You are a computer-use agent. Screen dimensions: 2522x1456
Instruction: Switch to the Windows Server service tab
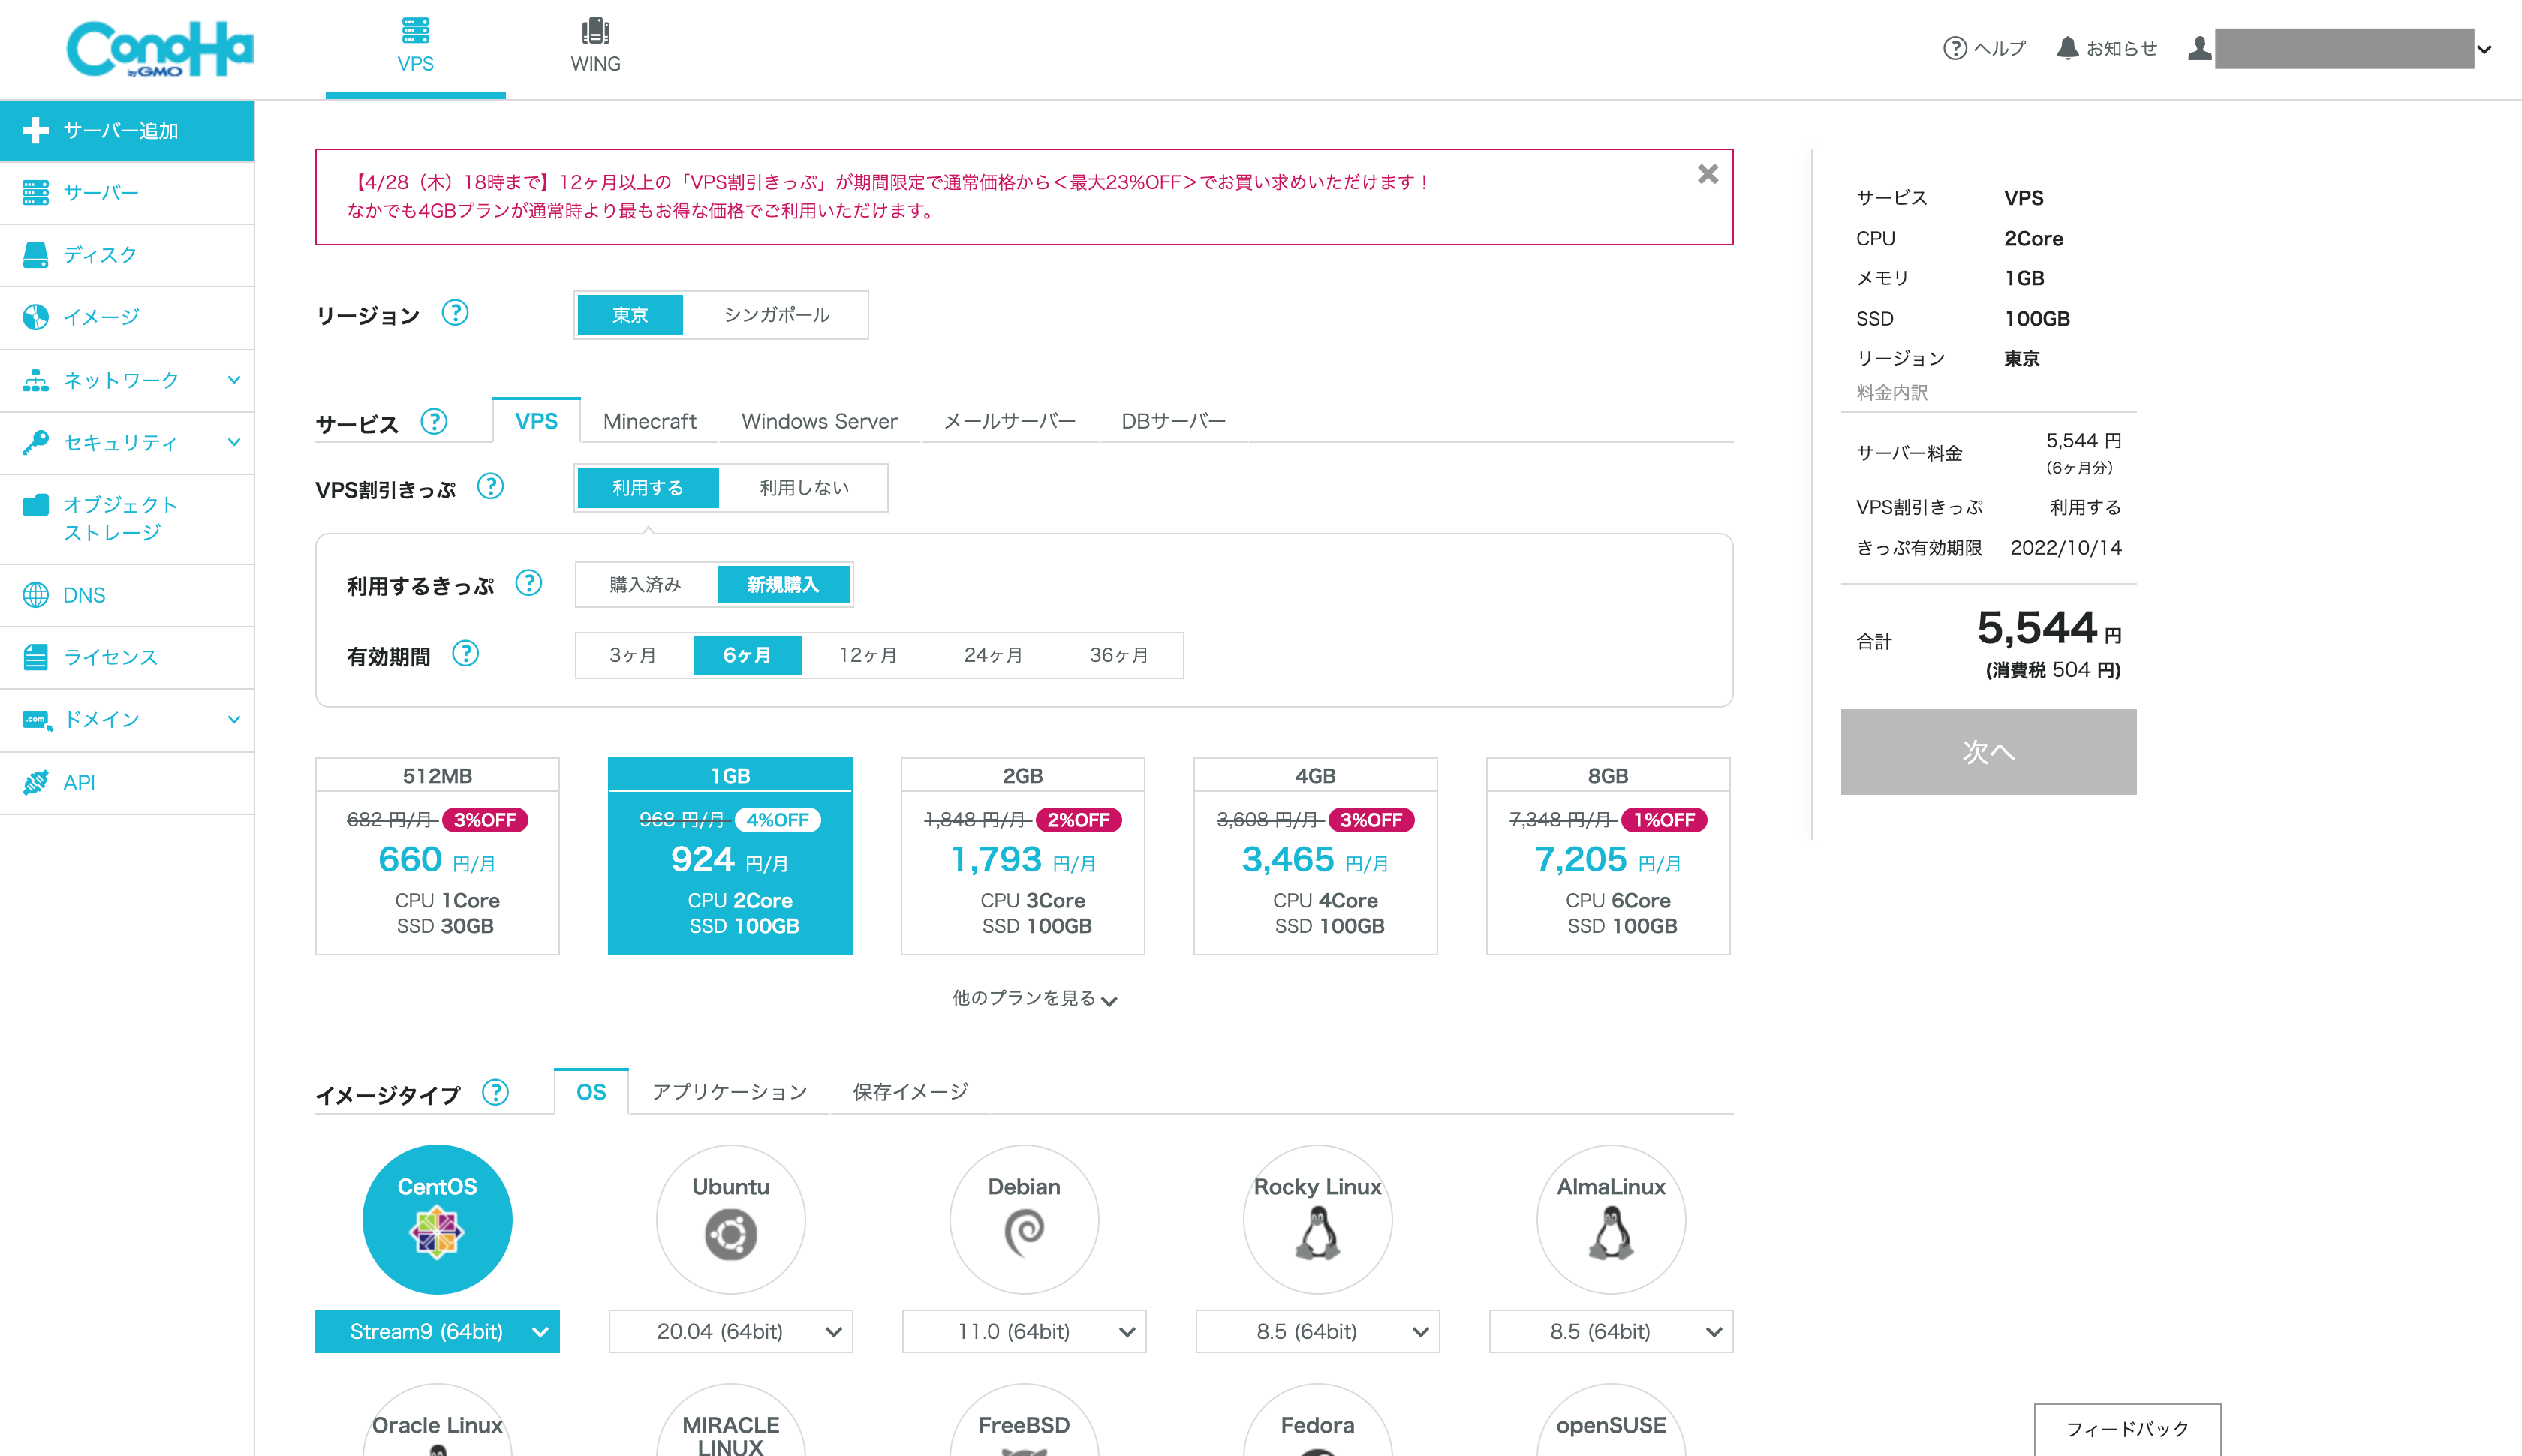coord(819,421)
